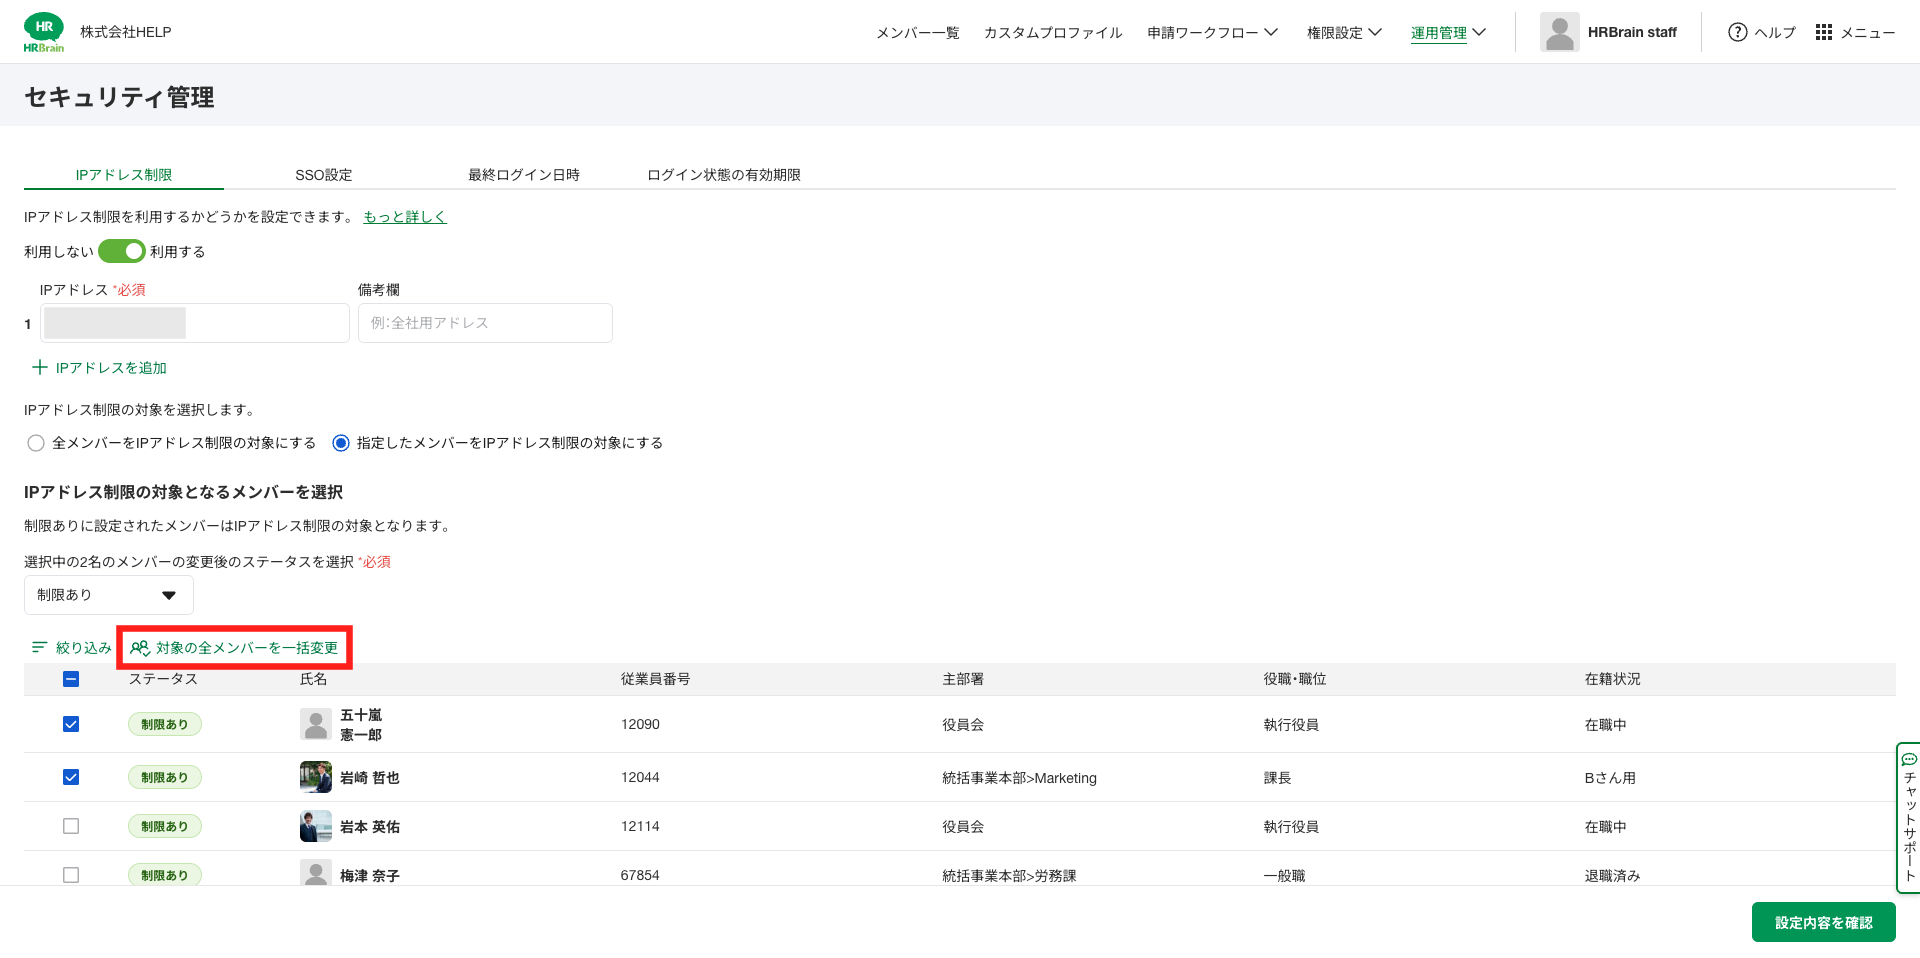The image size is (1920, 958).
Task: Click the 備考欄 notes input field
Action: pos(485,323)
